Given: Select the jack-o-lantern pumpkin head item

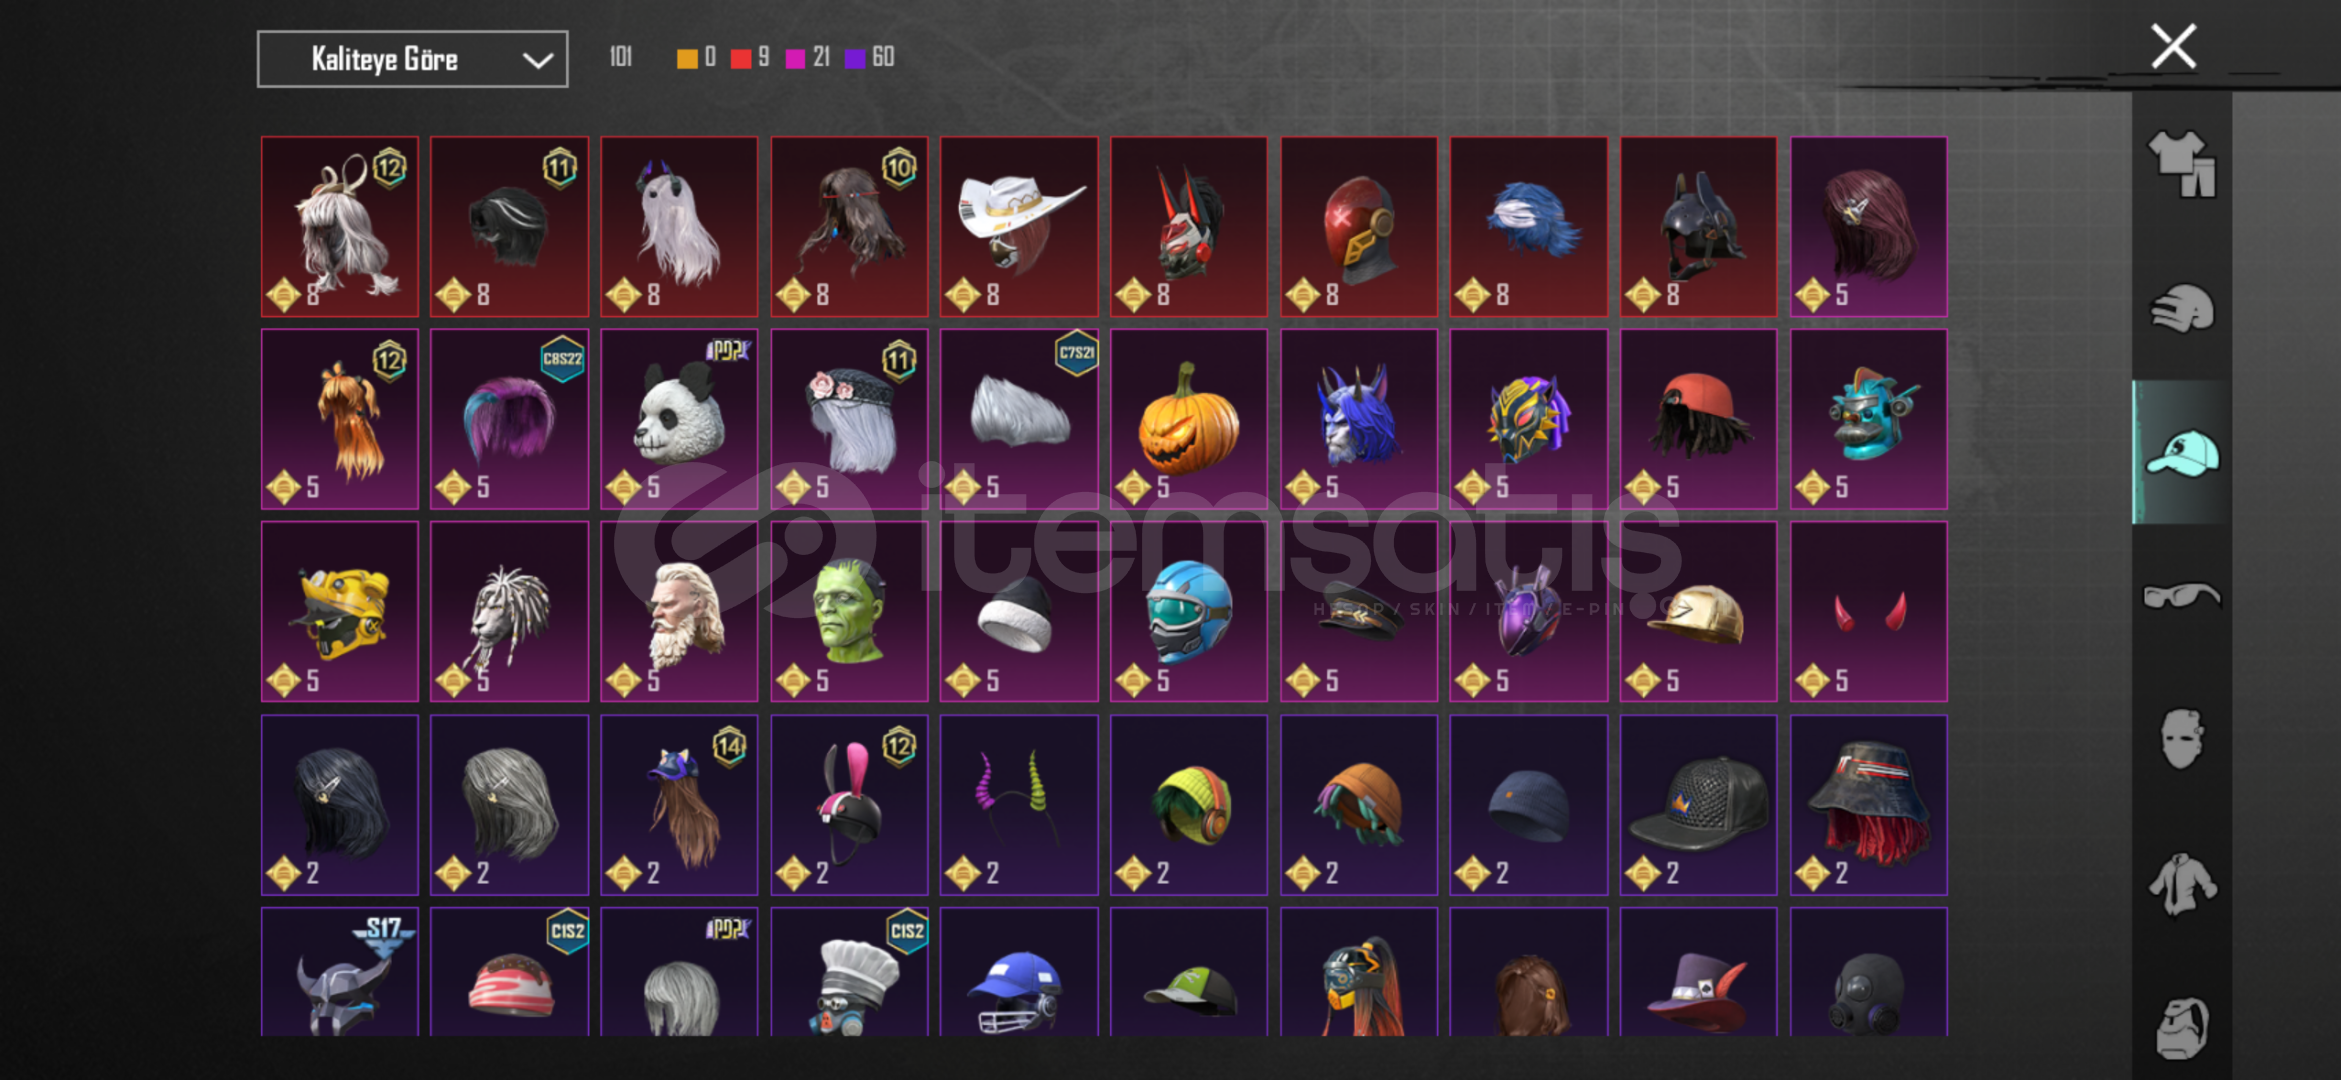Looking at the screenshot, I should point(1189,419).
